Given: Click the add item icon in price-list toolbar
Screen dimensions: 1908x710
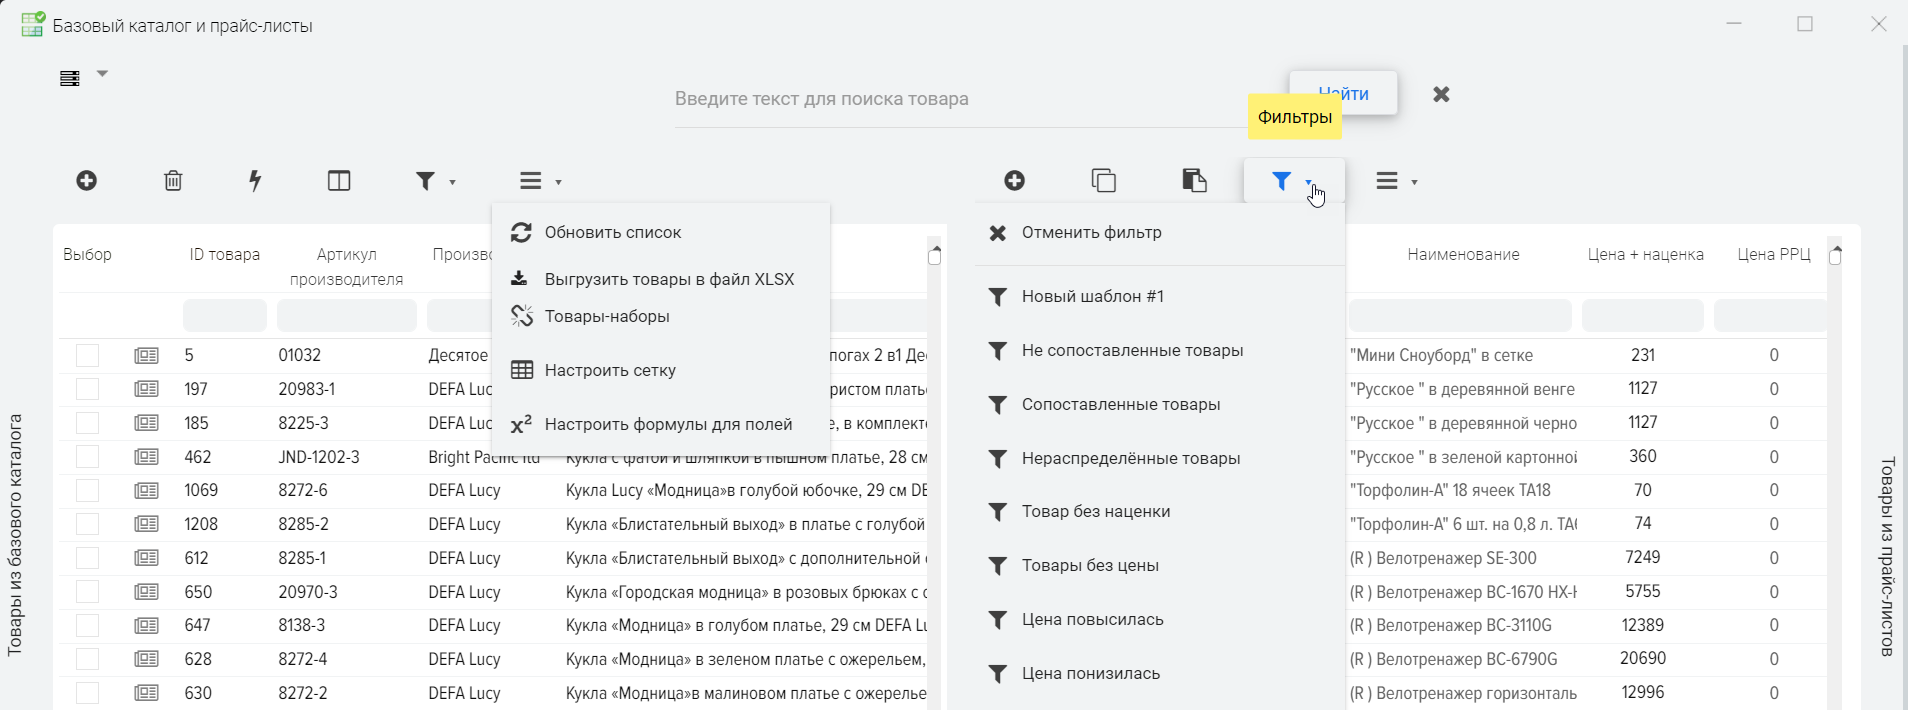Looking at the screenshot, I should (1014, 181).
